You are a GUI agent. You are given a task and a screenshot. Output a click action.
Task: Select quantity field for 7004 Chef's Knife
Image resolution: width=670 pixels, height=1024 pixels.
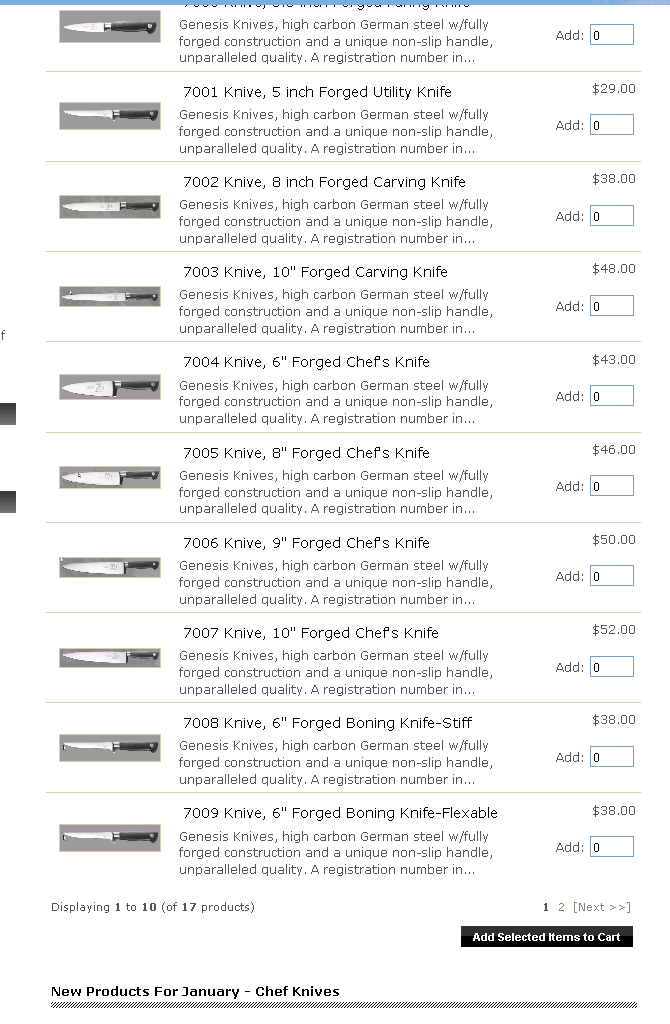tap(611, 396)
